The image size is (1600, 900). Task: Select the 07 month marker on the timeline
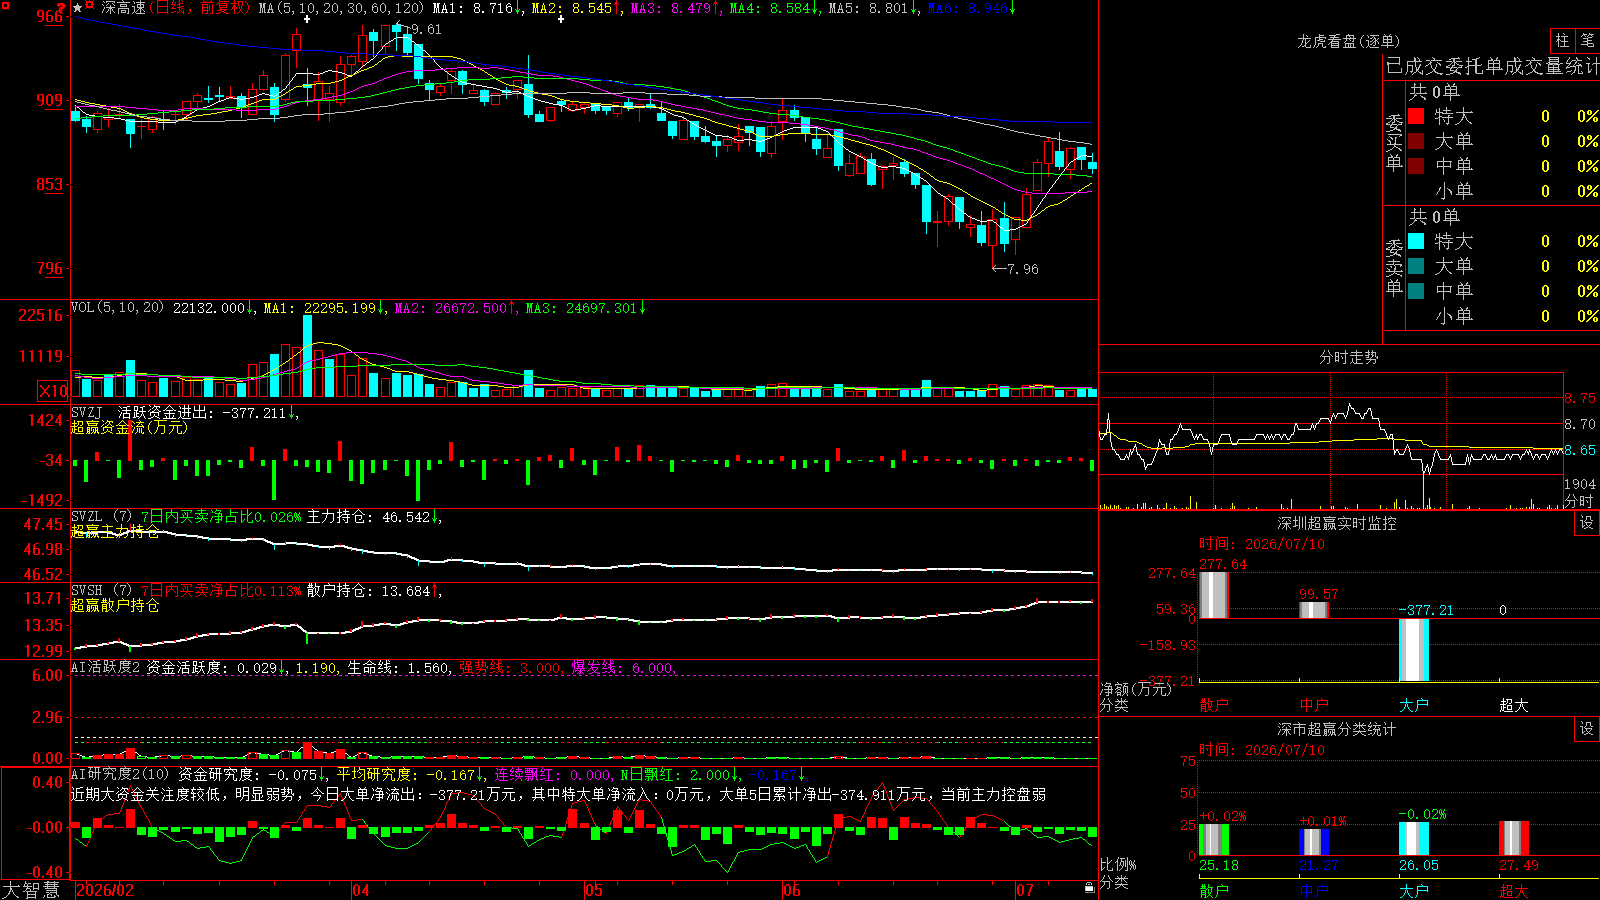[x=1025, y=890]
